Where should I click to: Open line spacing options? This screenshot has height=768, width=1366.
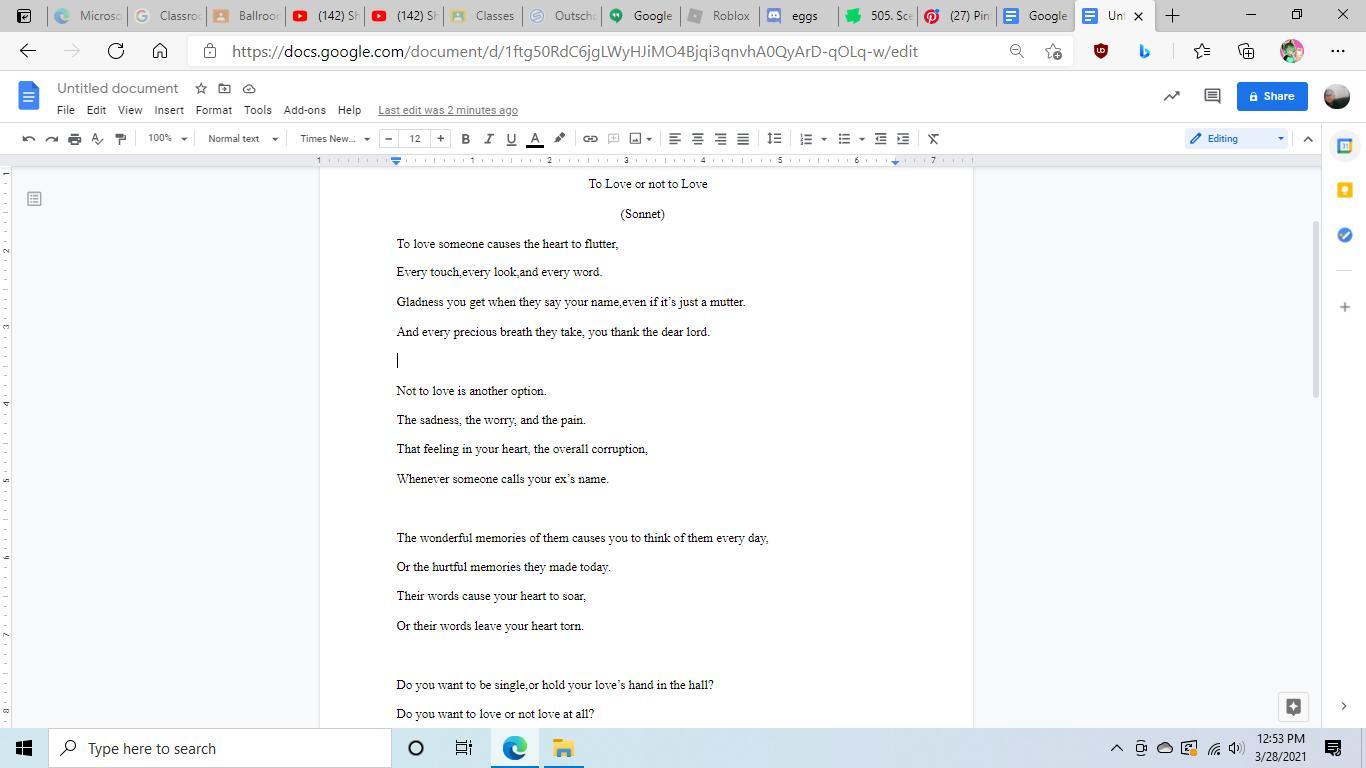(774, 139)
